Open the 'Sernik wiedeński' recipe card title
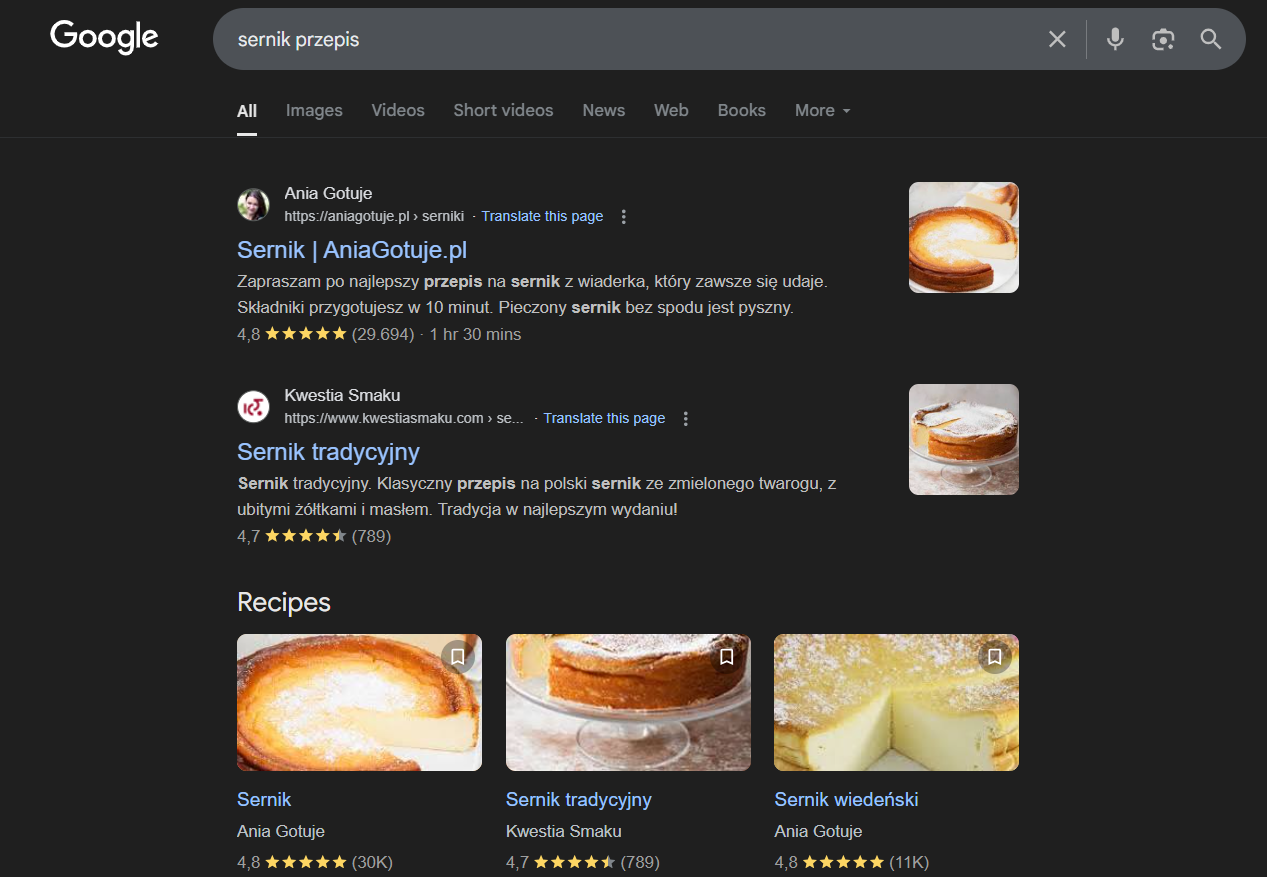 coord(846,800)
